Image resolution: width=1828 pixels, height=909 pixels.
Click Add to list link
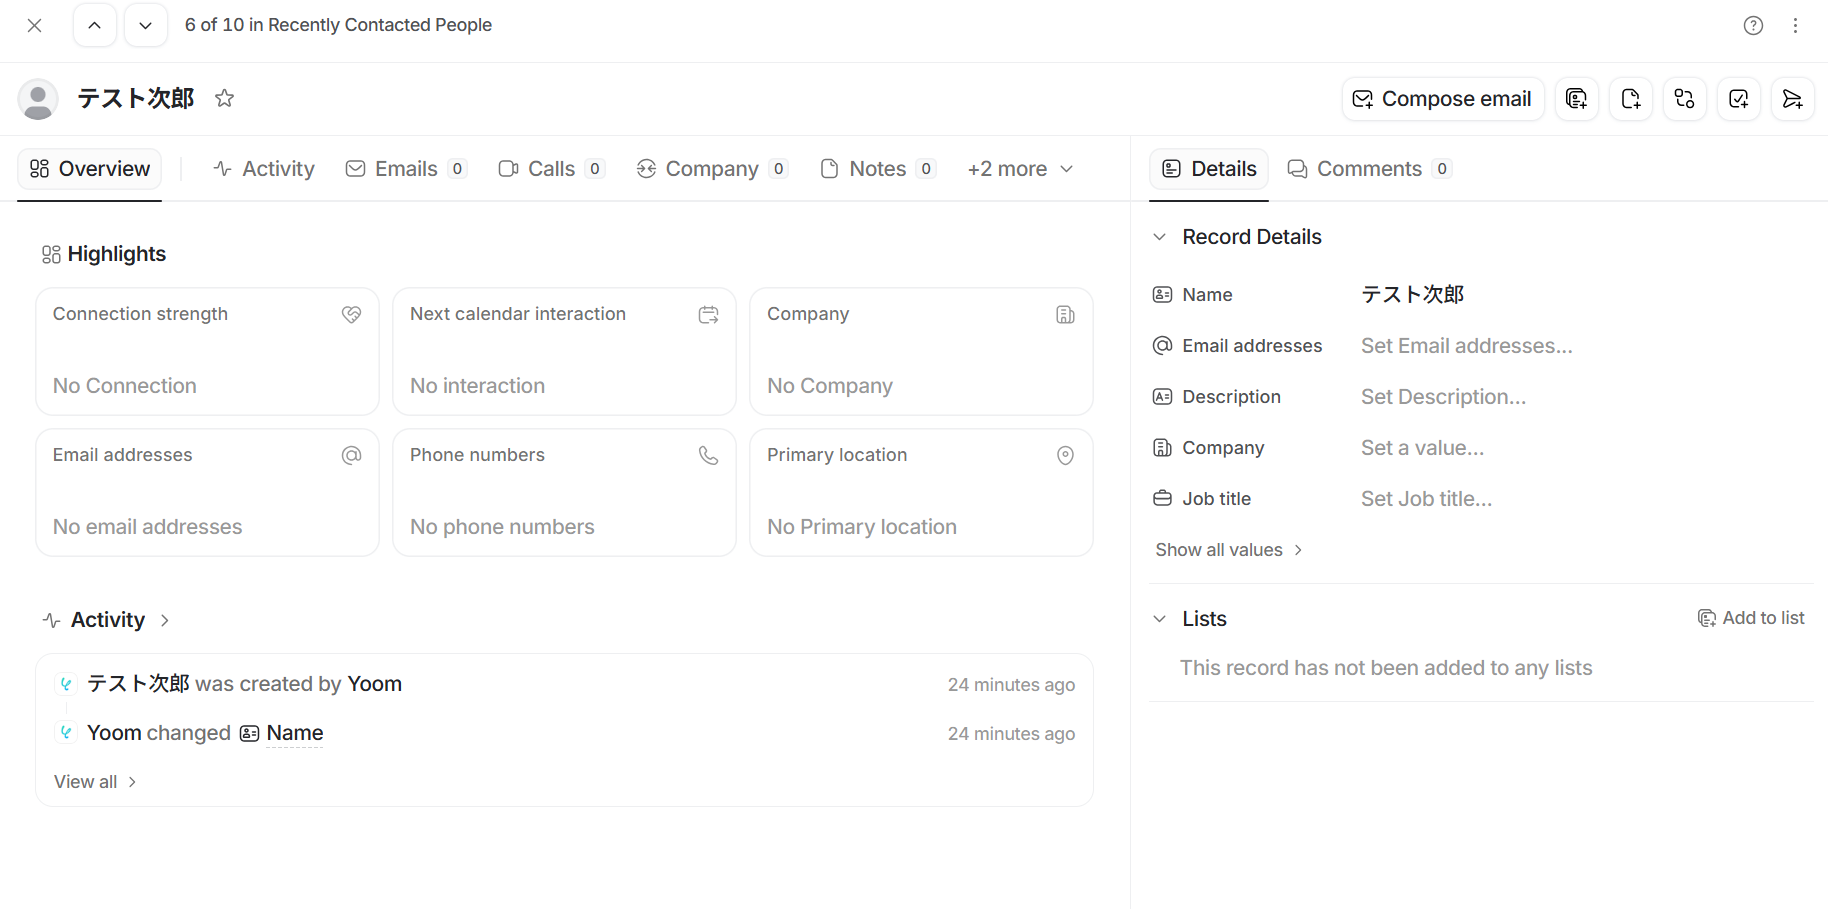click(x=1752, y=618)
